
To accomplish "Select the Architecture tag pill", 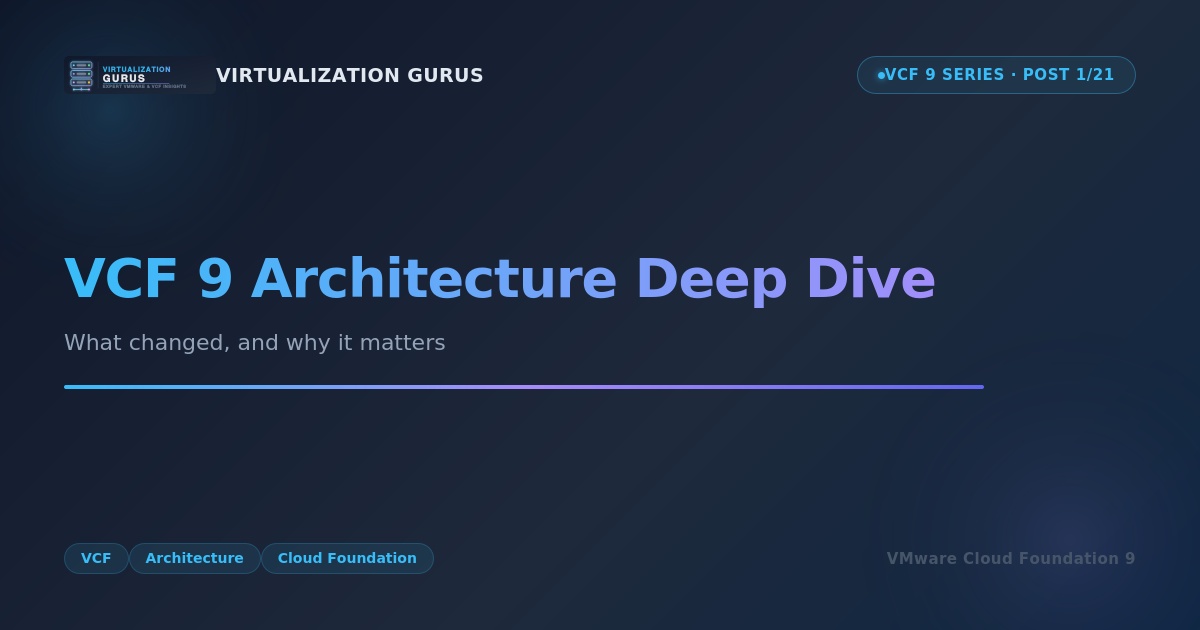I will point(195,558).
